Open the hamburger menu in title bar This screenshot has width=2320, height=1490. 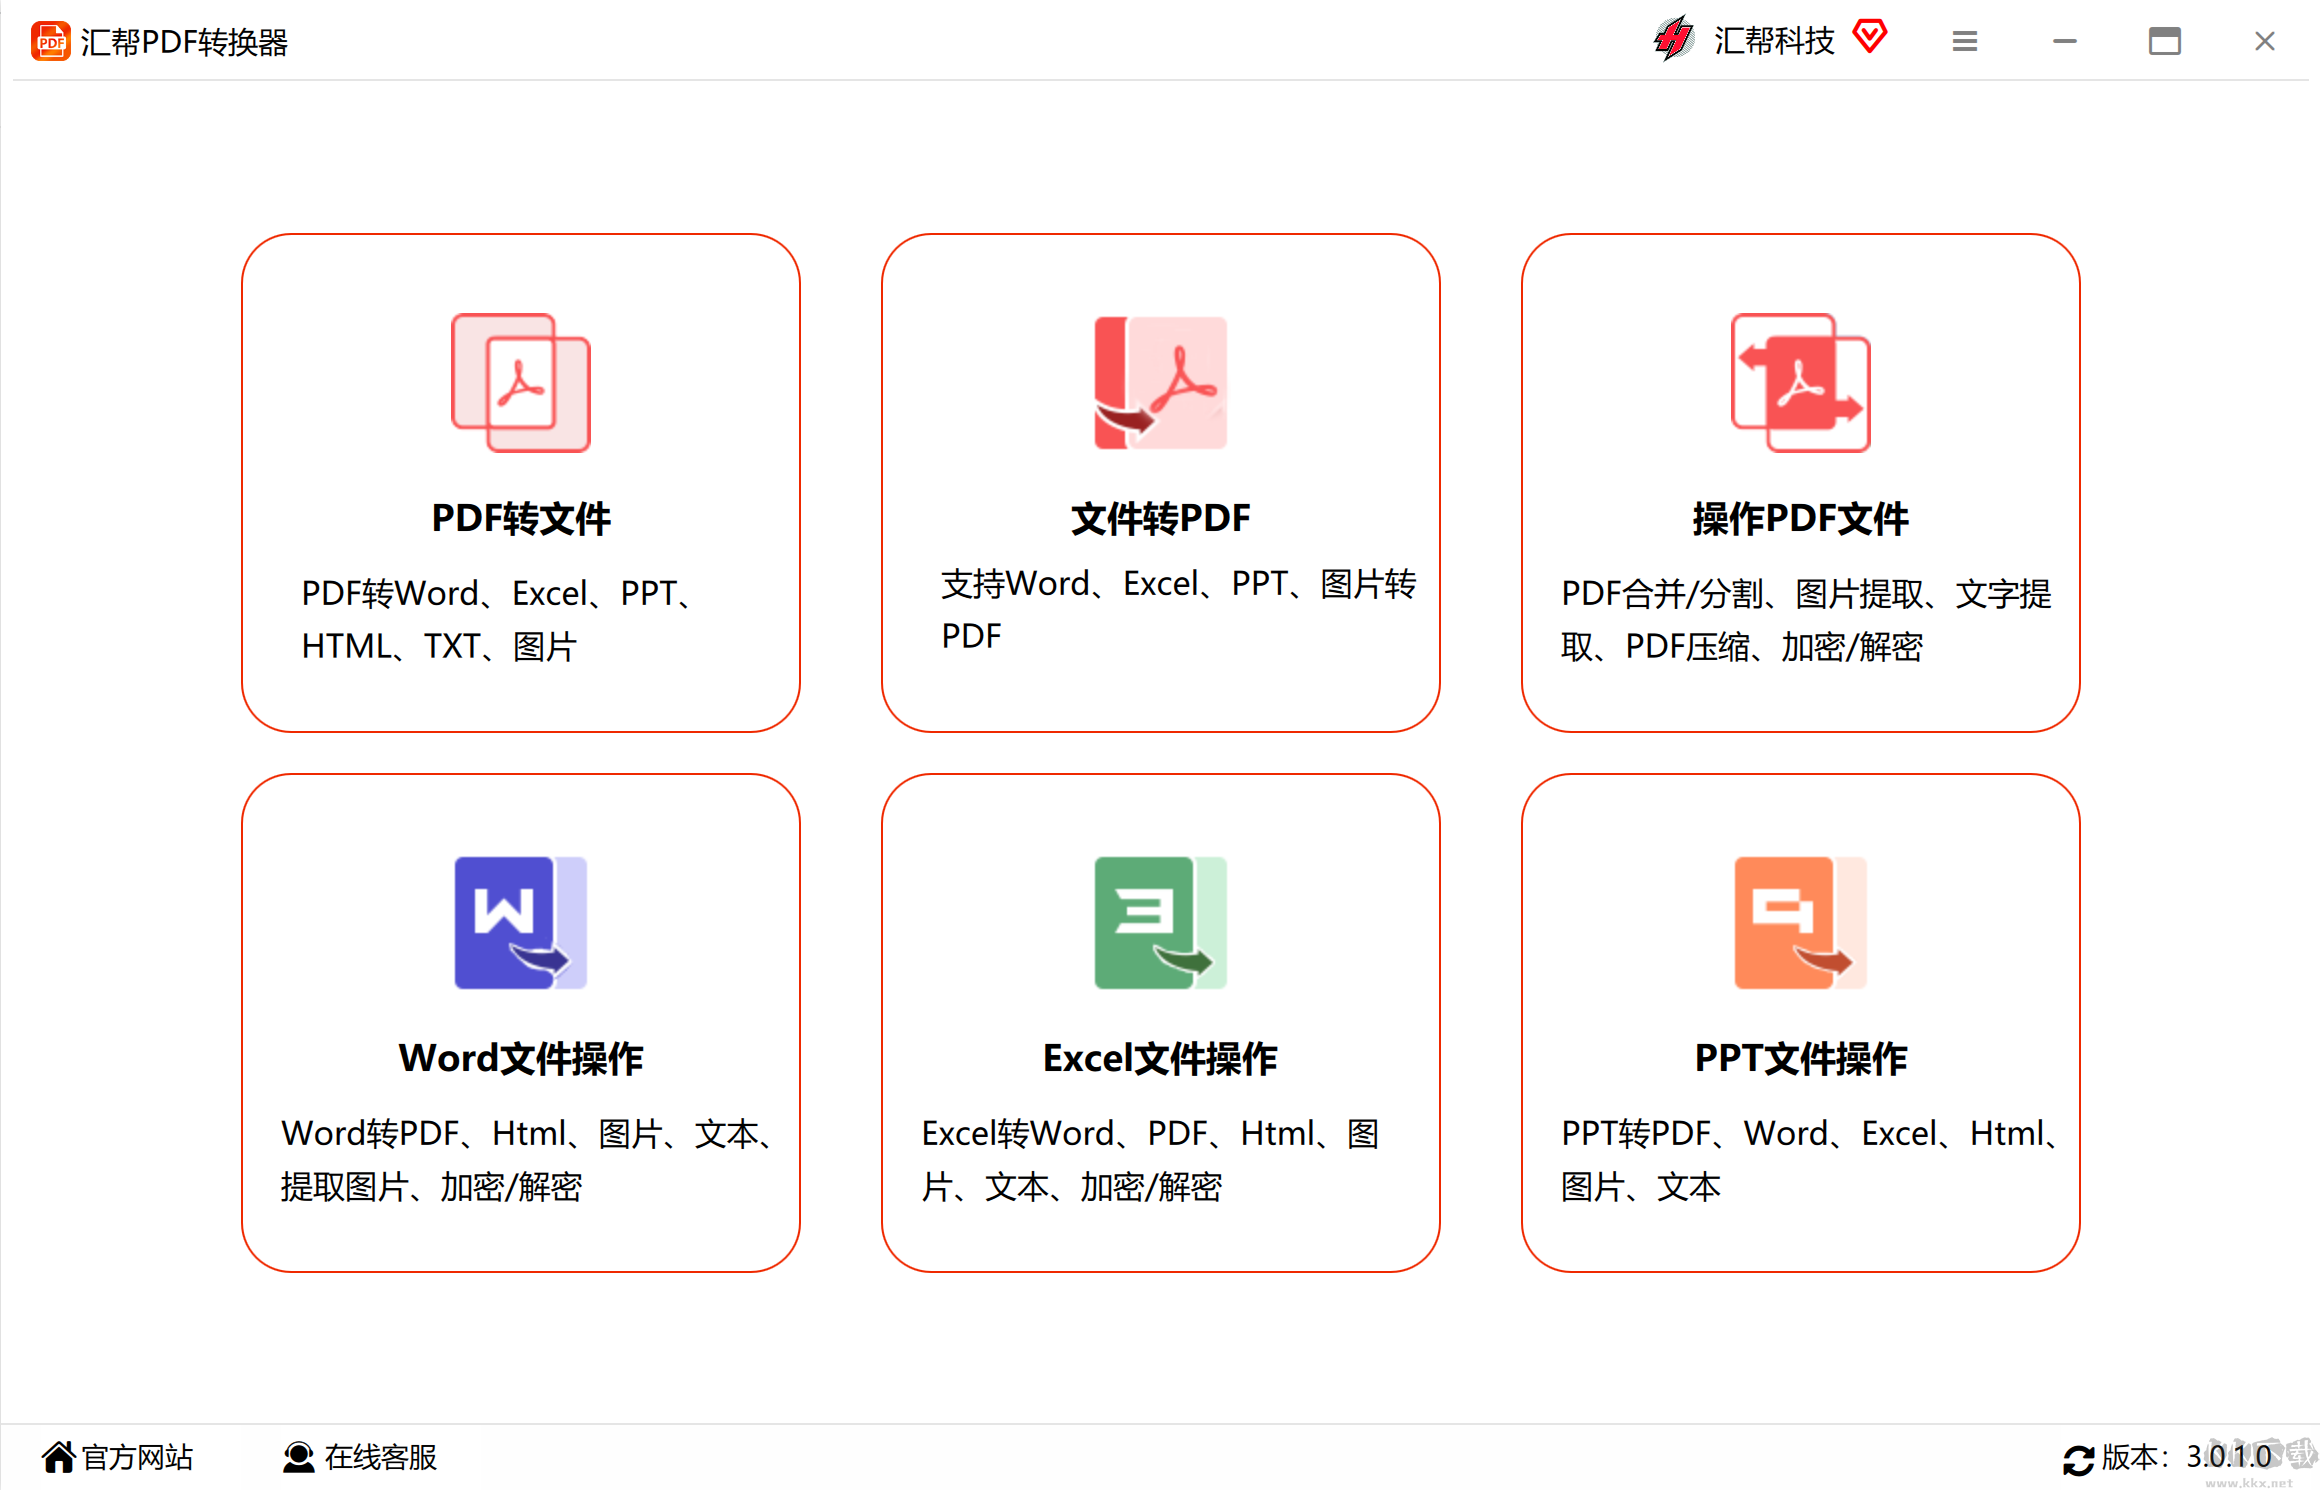(x=1964, y=41)
